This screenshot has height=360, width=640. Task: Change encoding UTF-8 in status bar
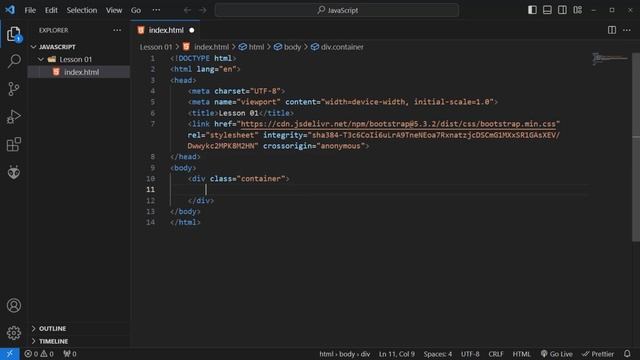coord(470,354)
